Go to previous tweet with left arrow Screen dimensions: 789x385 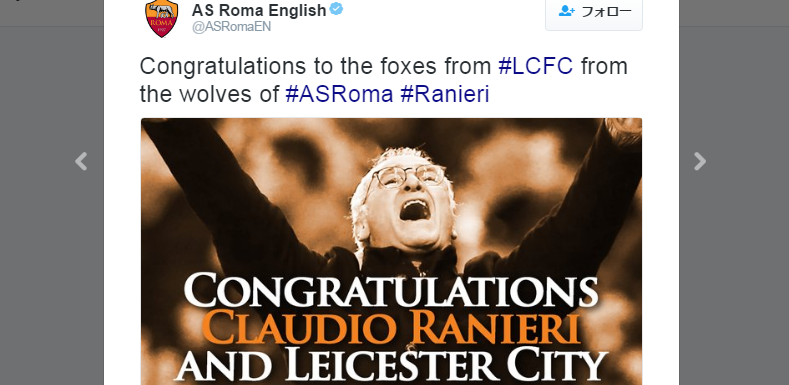[x=81, y=162]
